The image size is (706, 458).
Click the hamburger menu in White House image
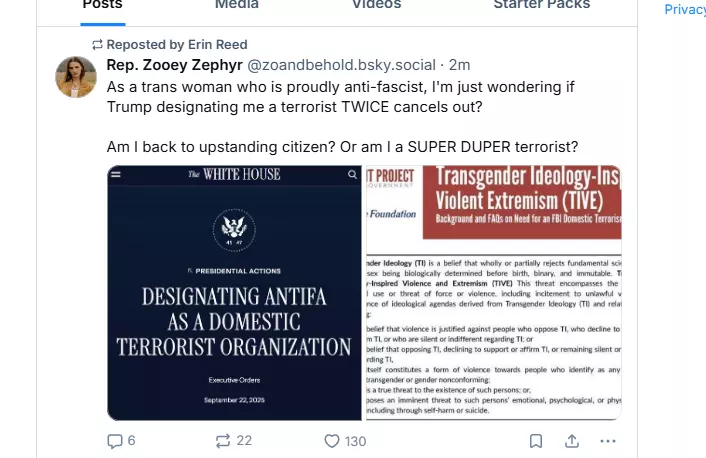click(x=116, y=174)
